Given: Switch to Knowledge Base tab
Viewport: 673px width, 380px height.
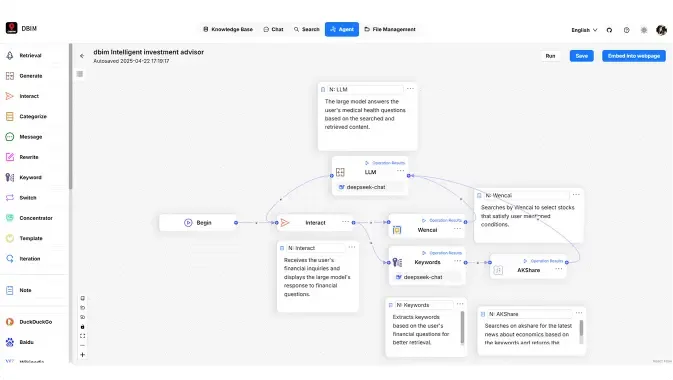Looking at the screenshot, I should [x=227, y=29].
